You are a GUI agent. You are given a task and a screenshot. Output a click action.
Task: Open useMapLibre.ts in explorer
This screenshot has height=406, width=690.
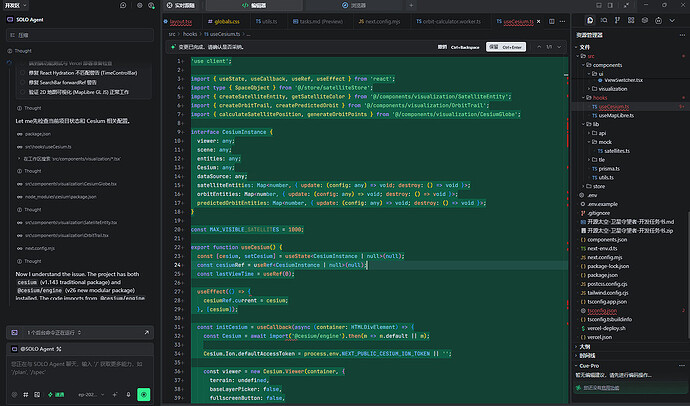coord(616,115)
